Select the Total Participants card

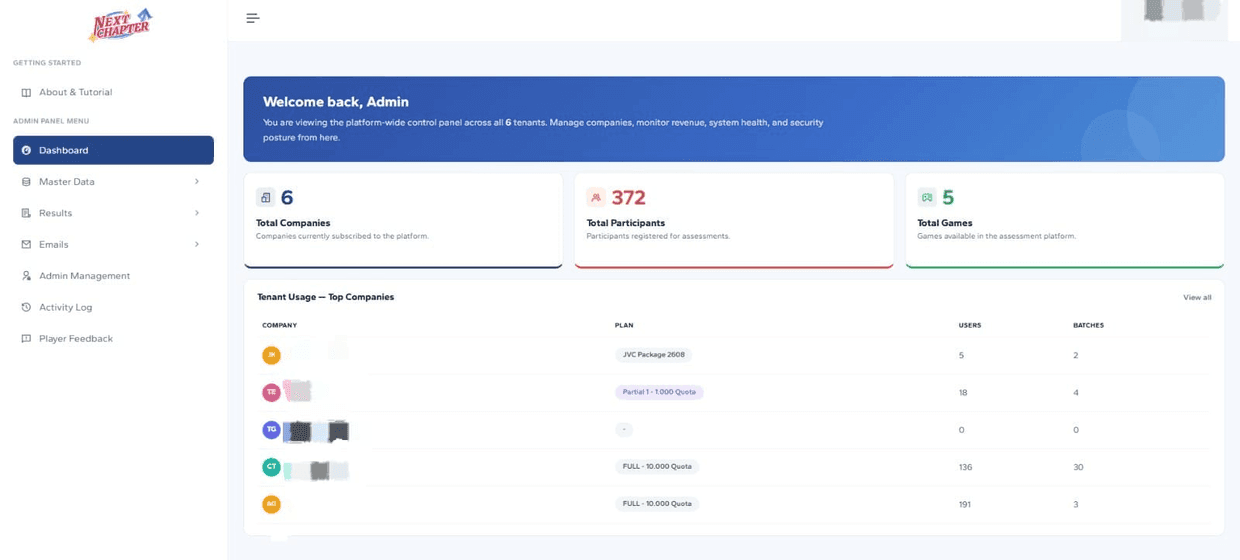coord(734,220)
